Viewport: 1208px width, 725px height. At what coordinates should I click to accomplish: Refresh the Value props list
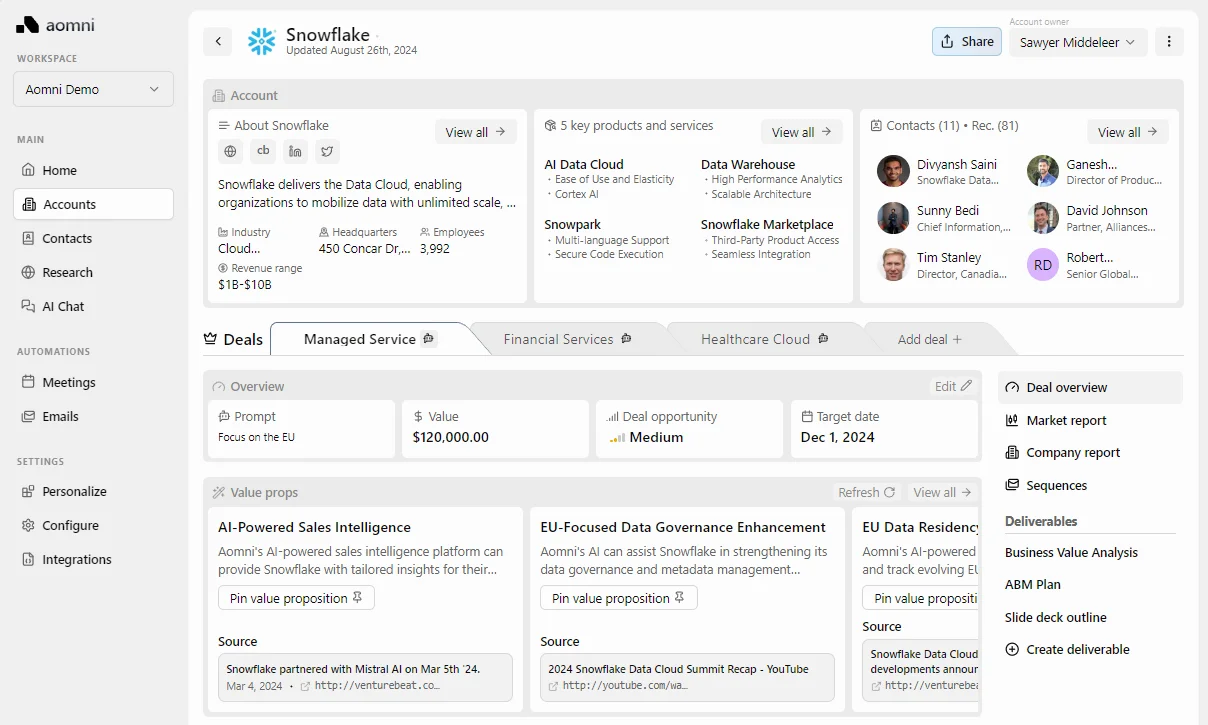coord(866,492)
